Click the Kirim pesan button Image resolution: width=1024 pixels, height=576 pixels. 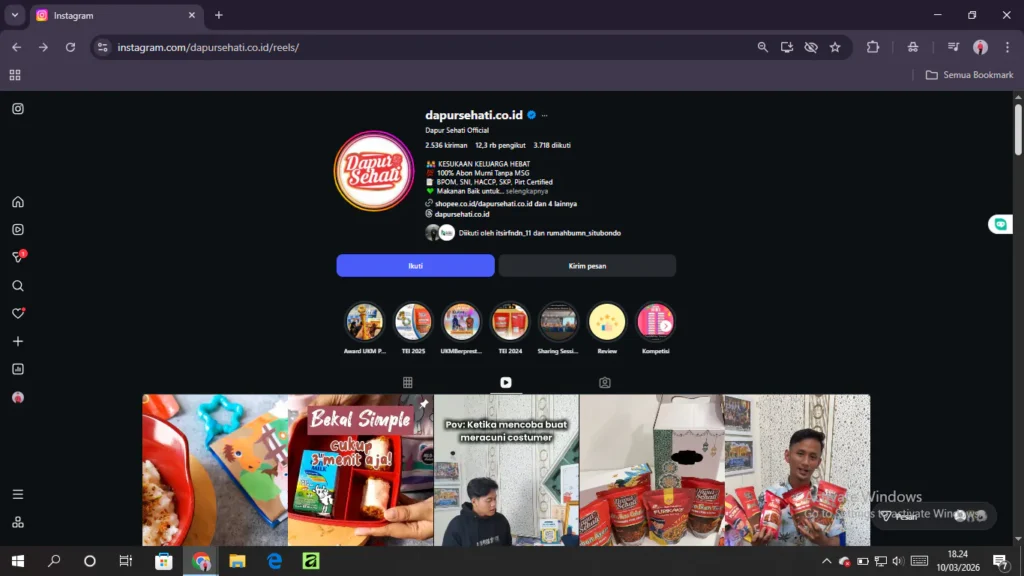pyautogui.click(x=587, y=266)
